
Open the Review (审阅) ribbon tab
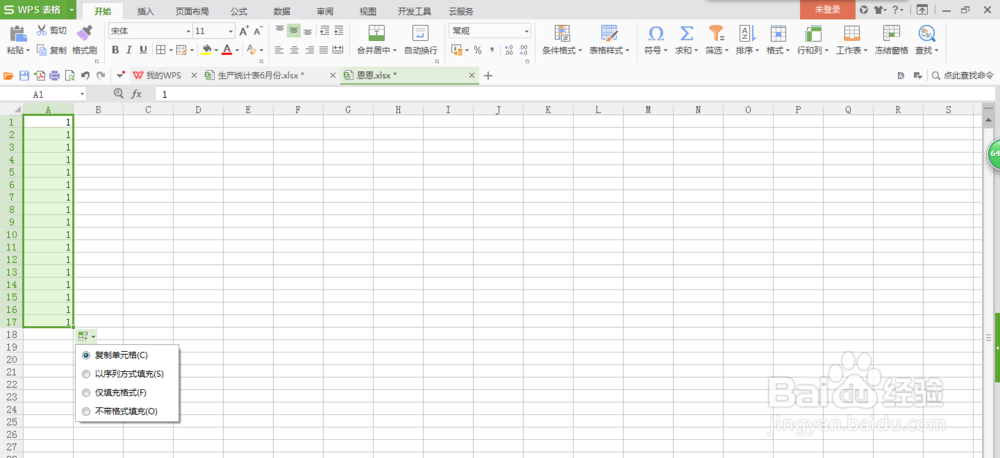click(325, 11)
